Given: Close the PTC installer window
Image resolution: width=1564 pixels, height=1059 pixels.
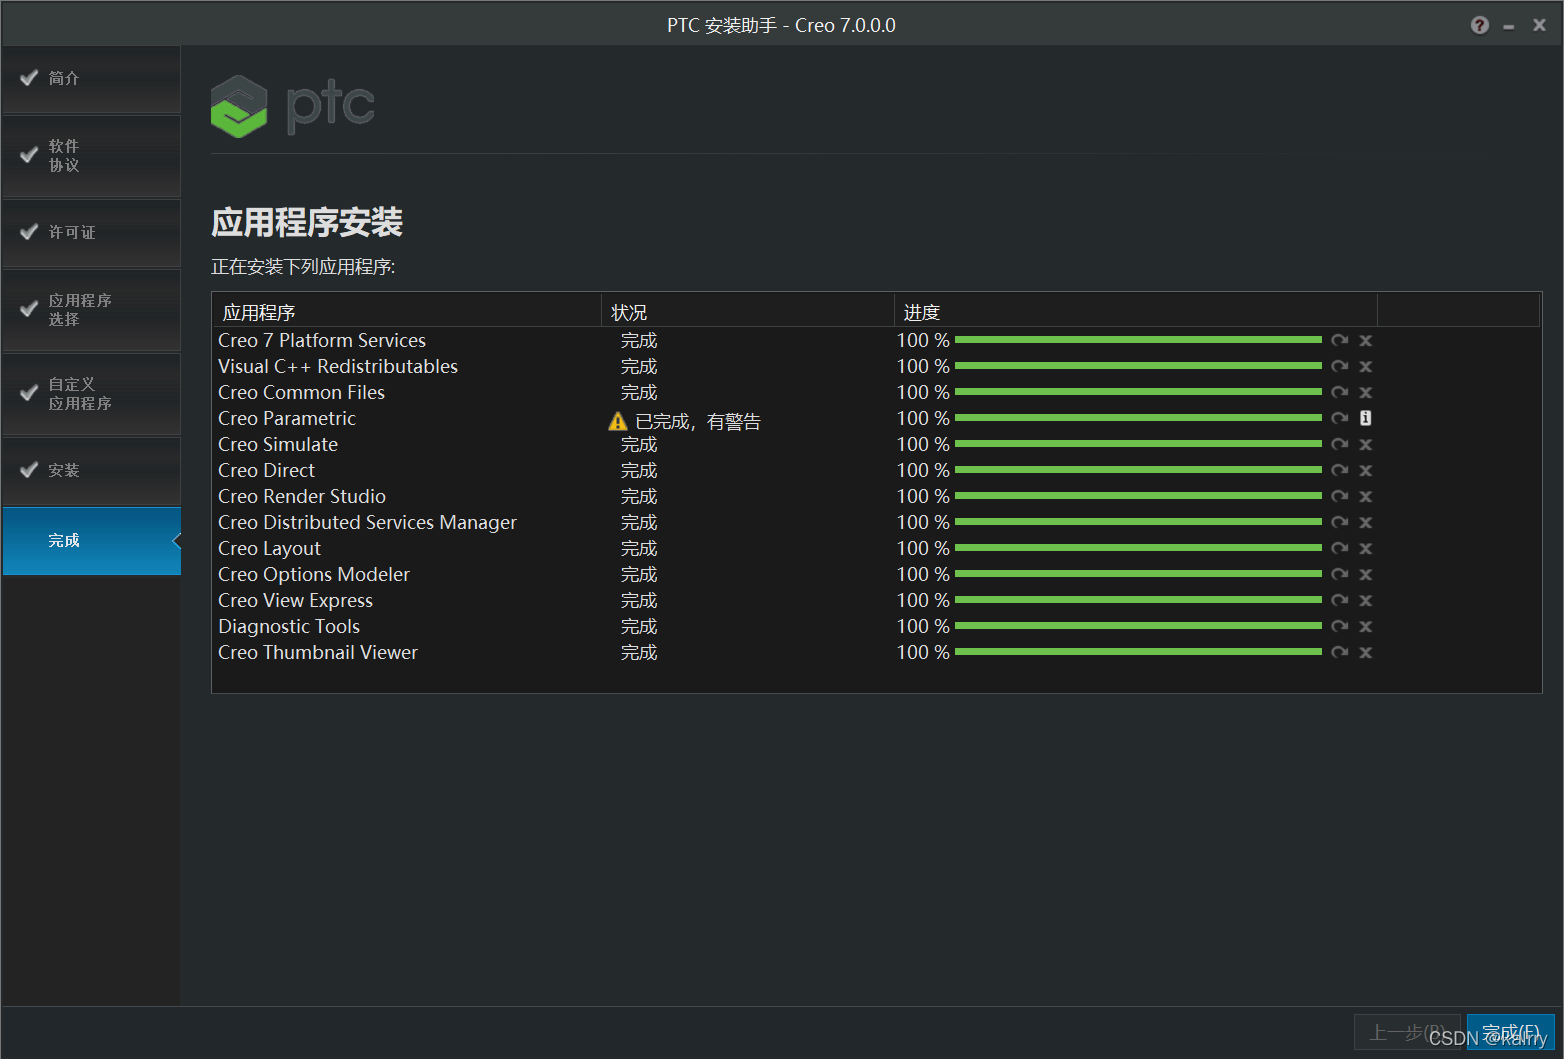Looking at the screenshot, I should tap(1539, 25).
